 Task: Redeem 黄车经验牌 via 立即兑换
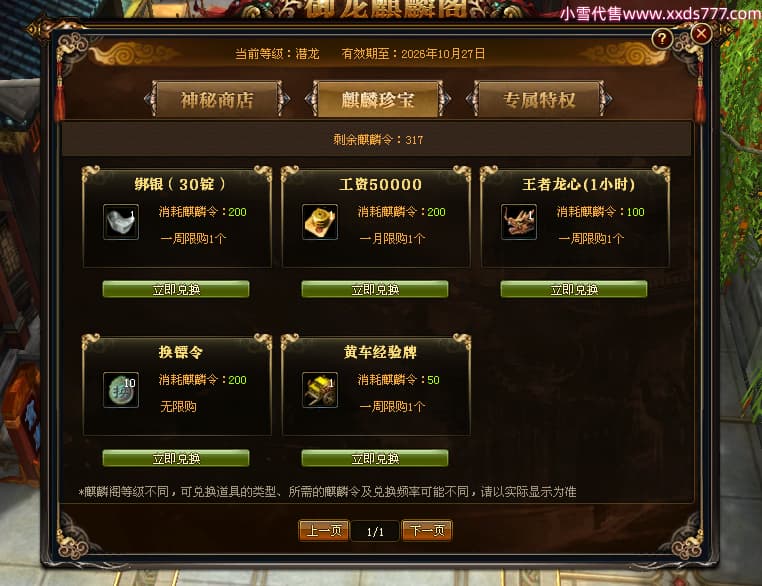tap(375, 458)
